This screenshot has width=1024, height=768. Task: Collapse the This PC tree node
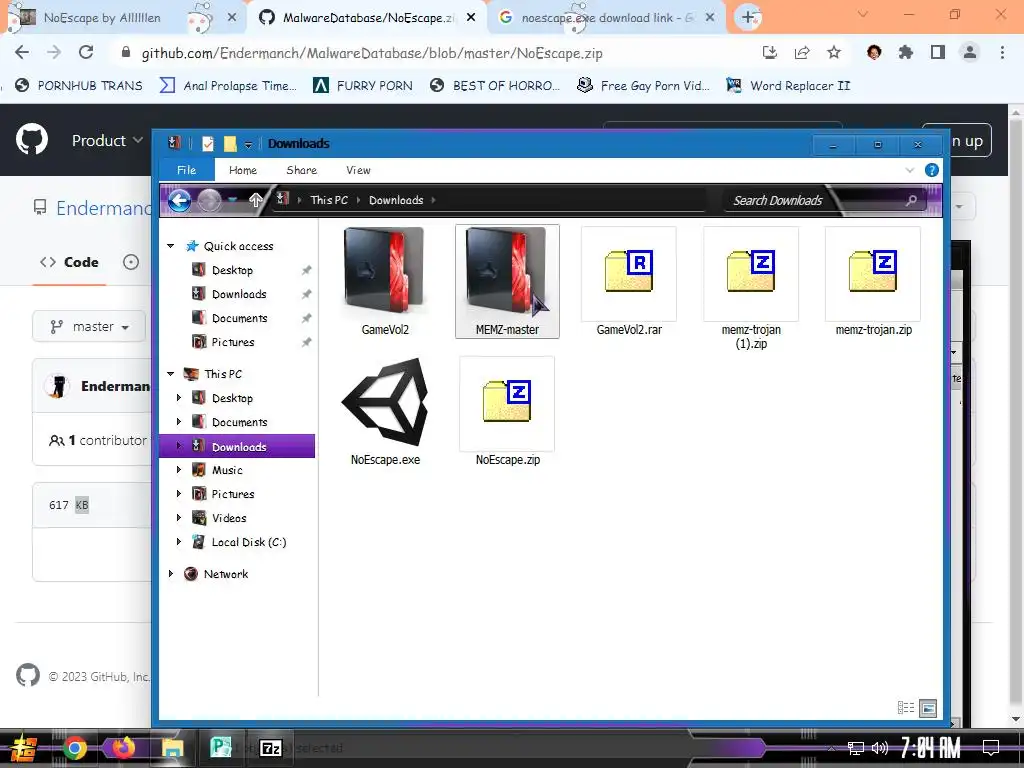pyautogui.click(x=170, y=374)
